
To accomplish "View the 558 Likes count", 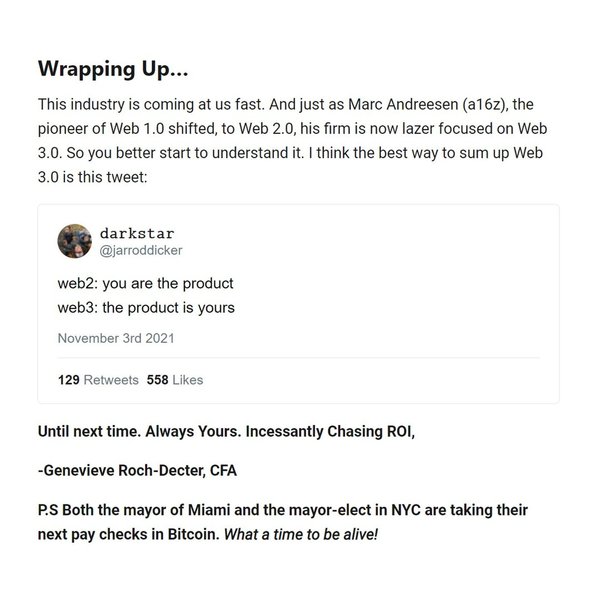I will pos(175,380).
